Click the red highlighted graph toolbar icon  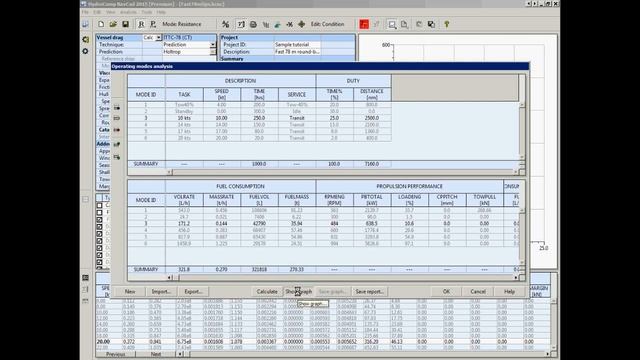[x=364, y=24]
